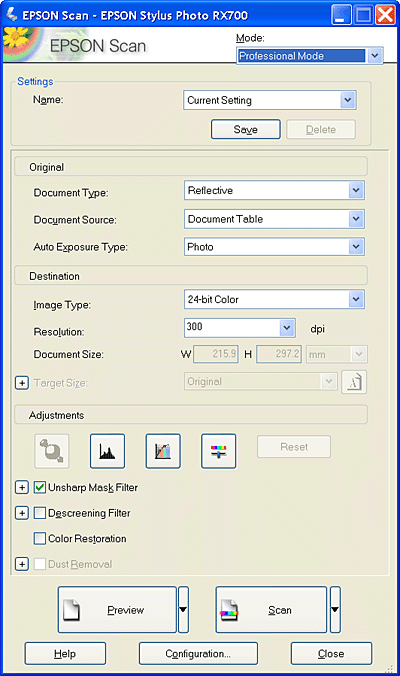Open the Image Adjustment sliders icon
The image size is (400, 676).
(x=219, y=451)
